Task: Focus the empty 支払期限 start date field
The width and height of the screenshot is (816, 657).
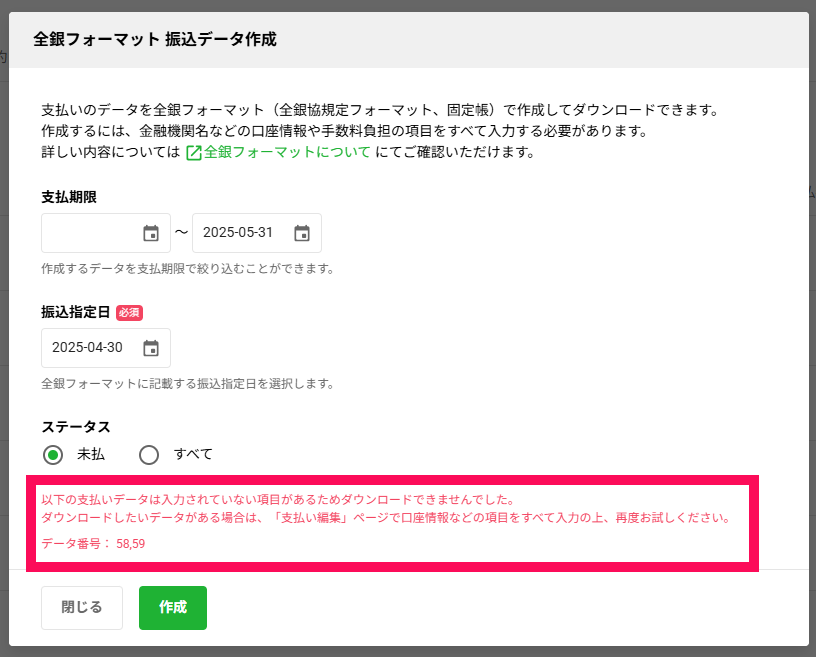Action: click(106, 233)
